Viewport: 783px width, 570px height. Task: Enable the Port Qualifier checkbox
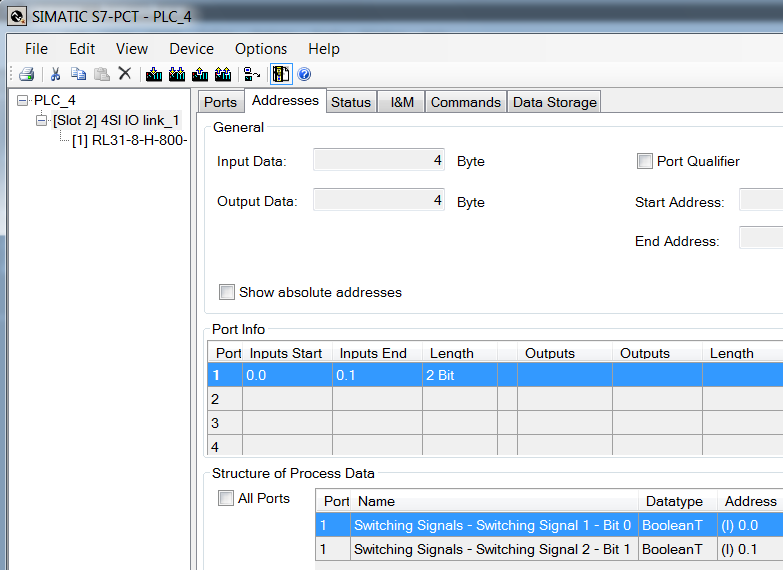pyautogui.click(x=645, y=161)
